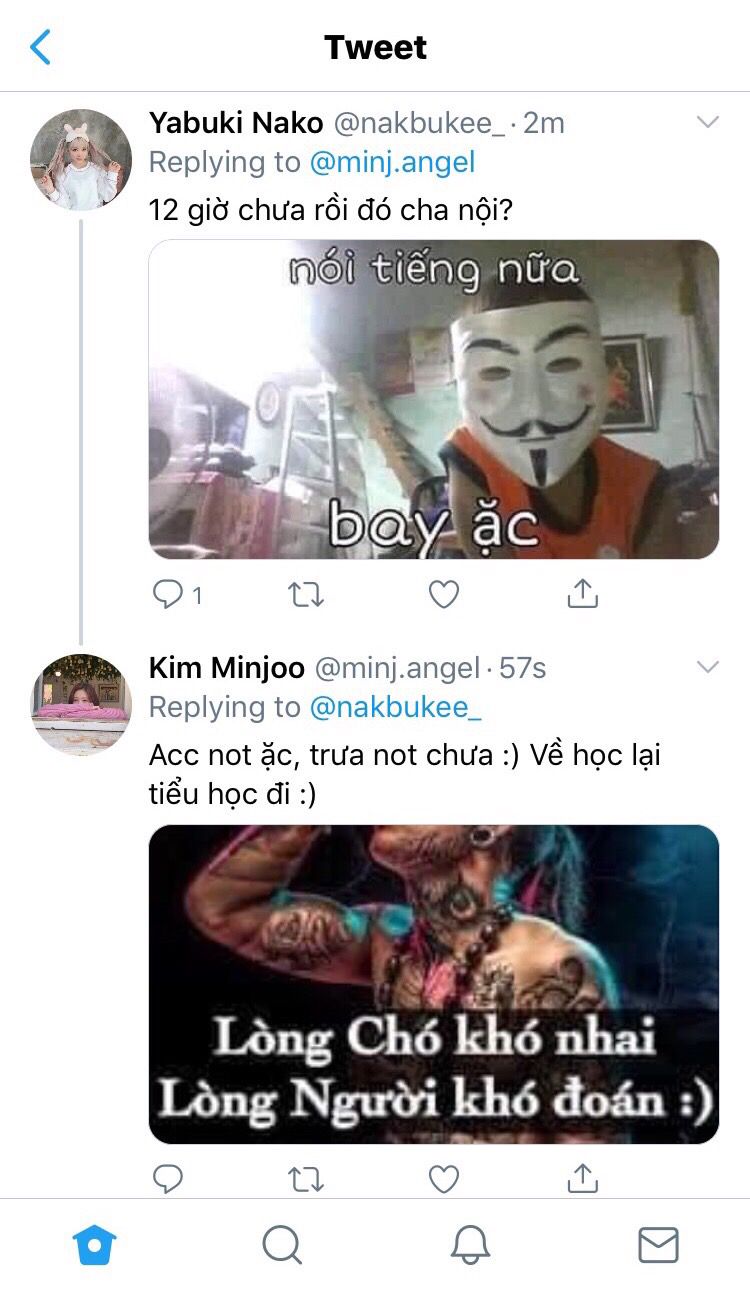This screenshot has width=750, height=1297.
Task: View Kim Minjoo's profile picture
Action: (80, 704)
